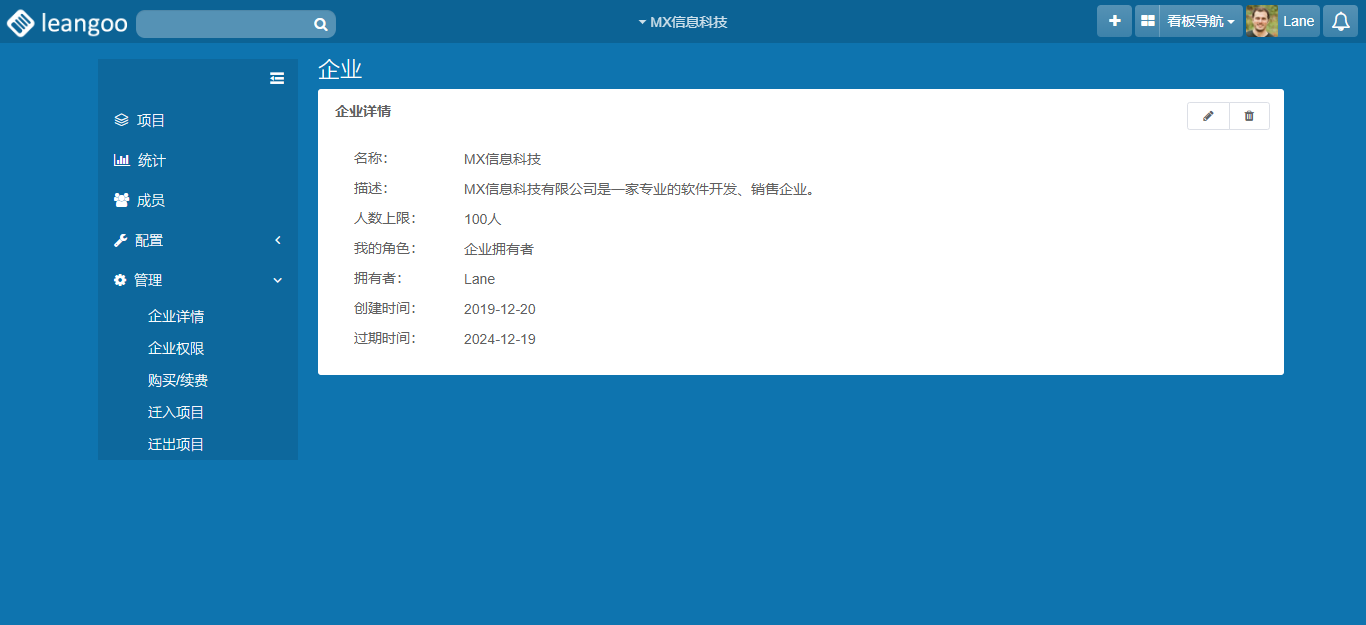Image resolution: width=1366 pixels, height=625 pixels.
Task: Delete enterprise using trash icon
Action: click(1249, 116)
